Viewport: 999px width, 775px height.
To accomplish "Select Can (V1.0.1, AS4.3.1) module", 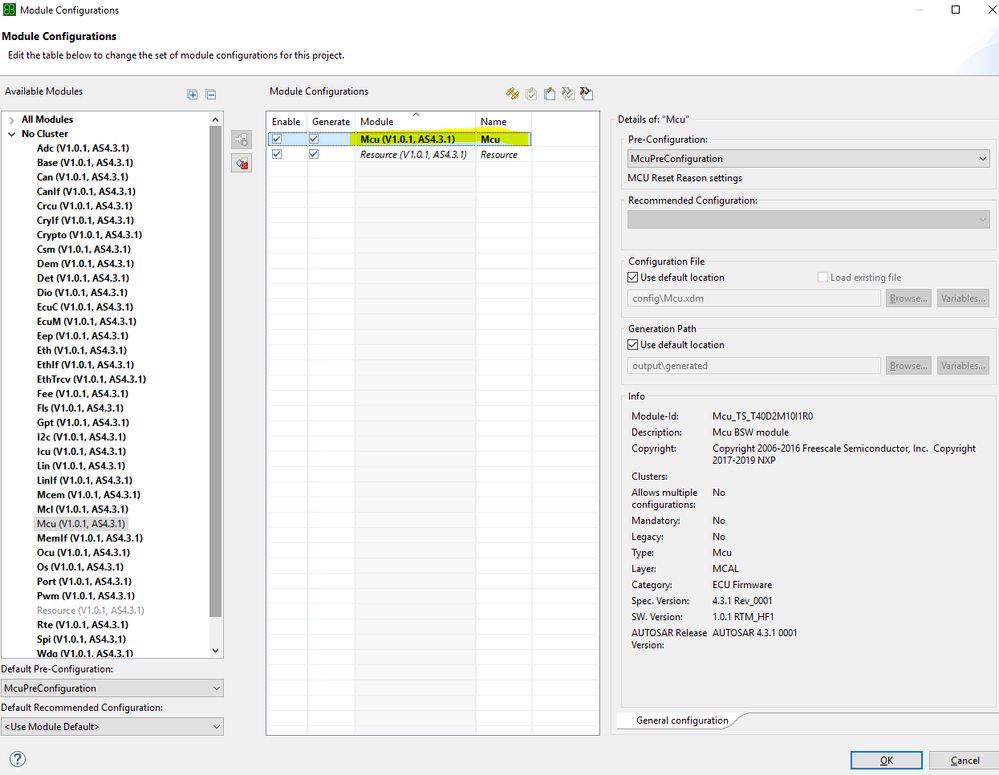I will click(82, 177).
